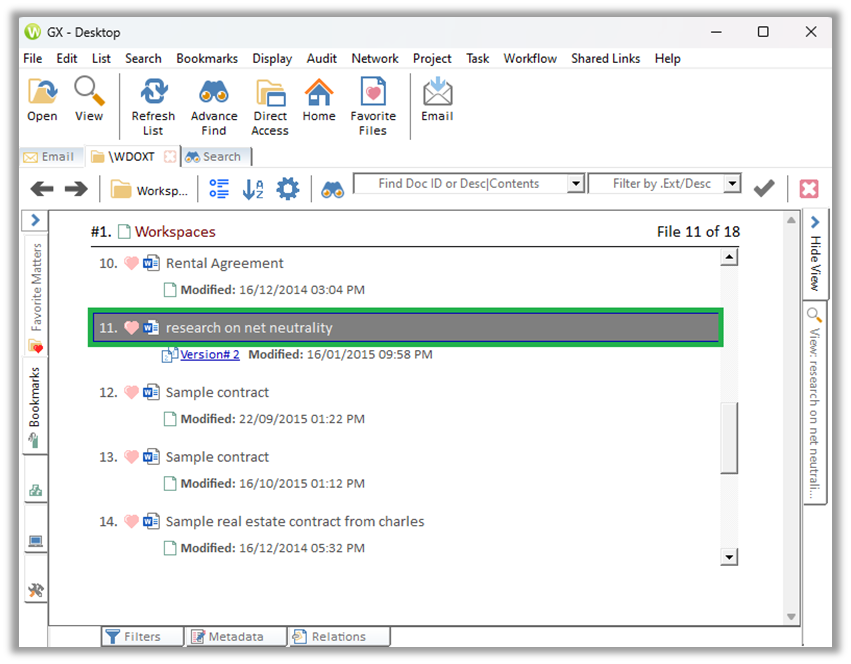Open Favorite Files
The height and width of the screenshot is (664, 851).
pos(373,98)
